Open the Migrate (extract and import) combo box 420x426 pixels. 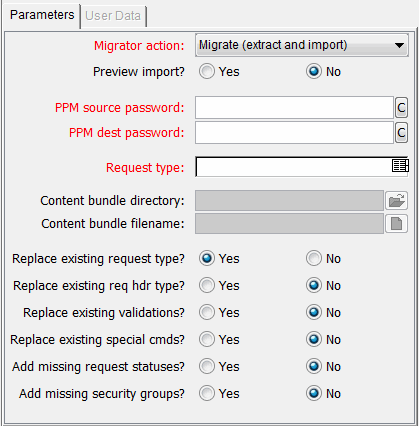[x=302, y=45]
